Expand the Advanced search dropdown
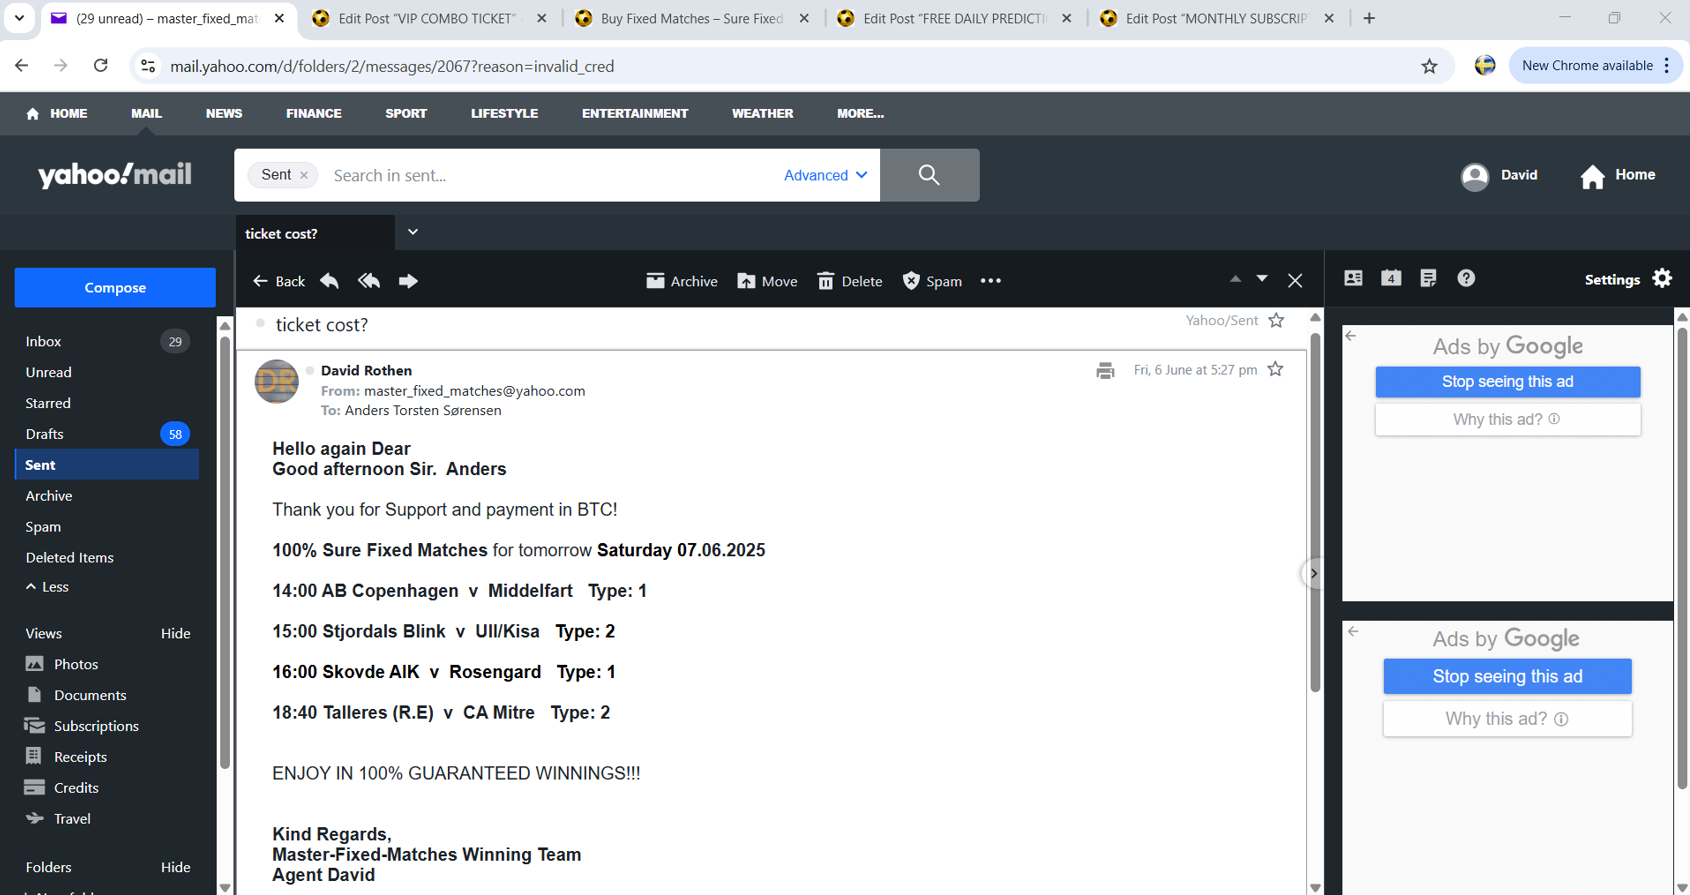This screenshot has width=1690, height=895. click(825, 175)
